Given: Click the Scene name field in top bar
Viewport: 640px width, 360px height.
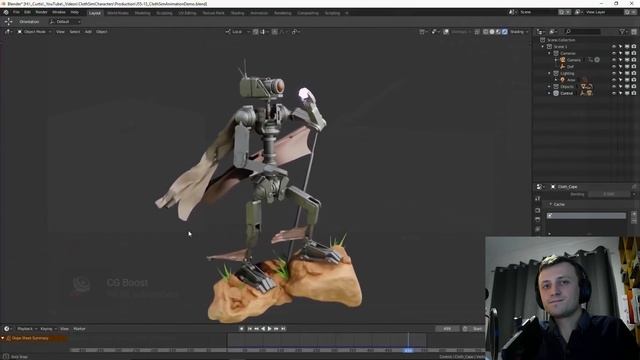Looking at the screenshot, I should 538,12.
